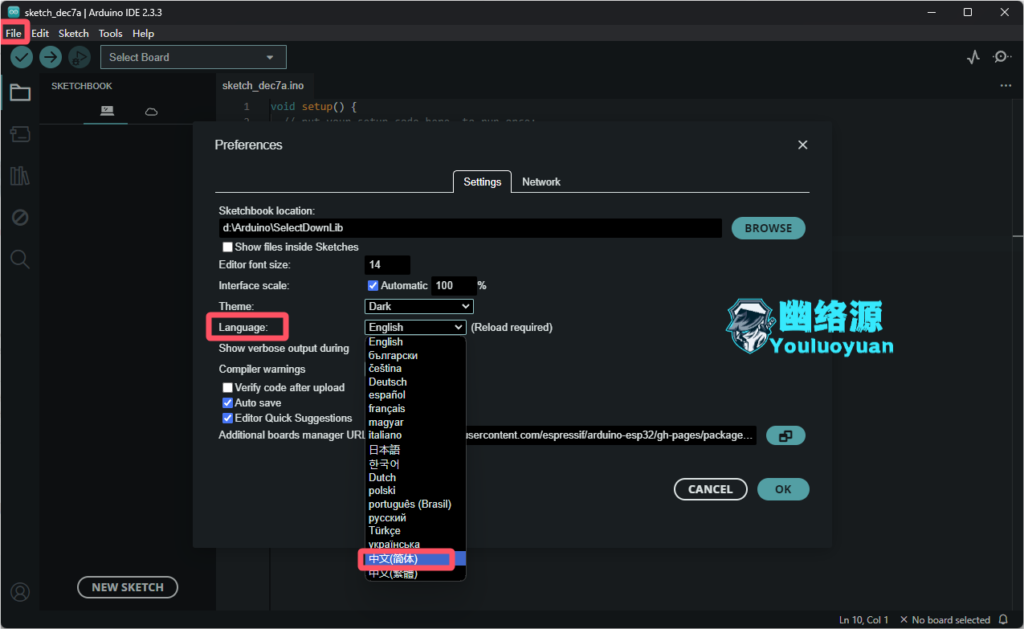Click the Sketchbook location path field
The width and height of the screenshot is (1024, 629).
470,228
